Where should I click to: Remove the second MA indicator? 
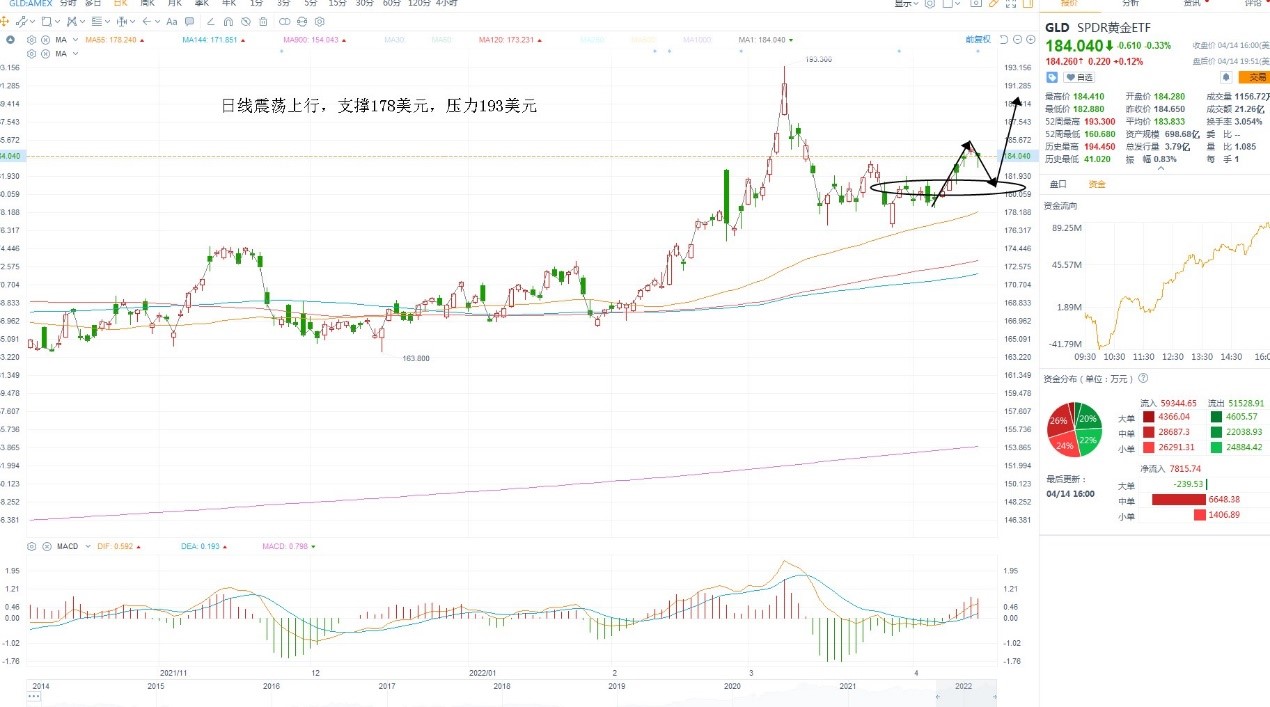coord(45,53)
